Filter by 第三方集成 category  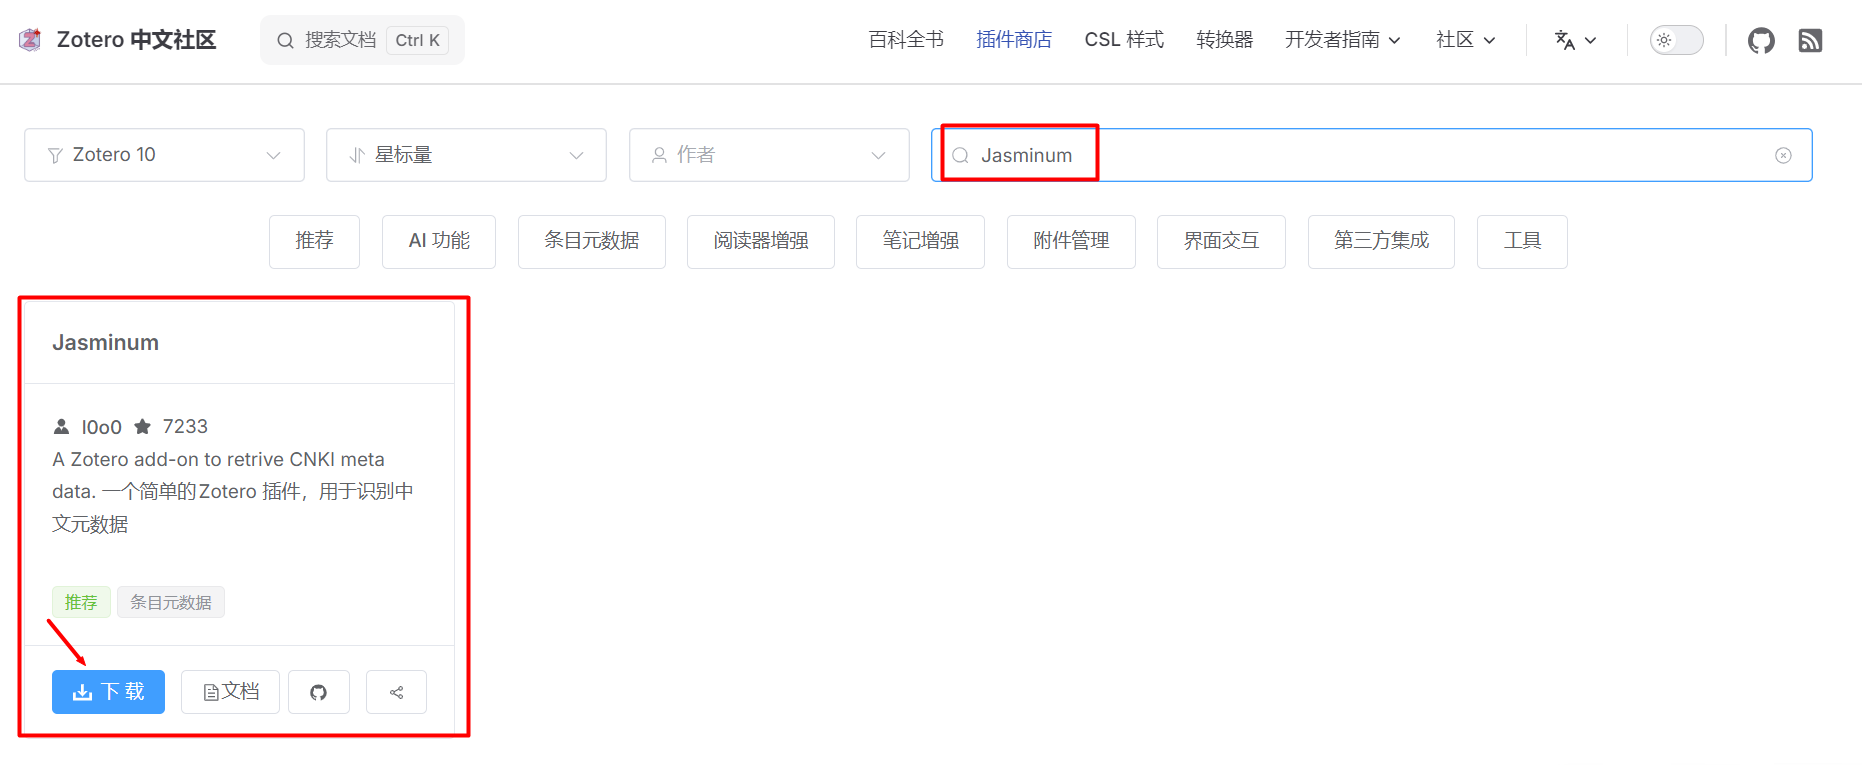pos(1381,241)
